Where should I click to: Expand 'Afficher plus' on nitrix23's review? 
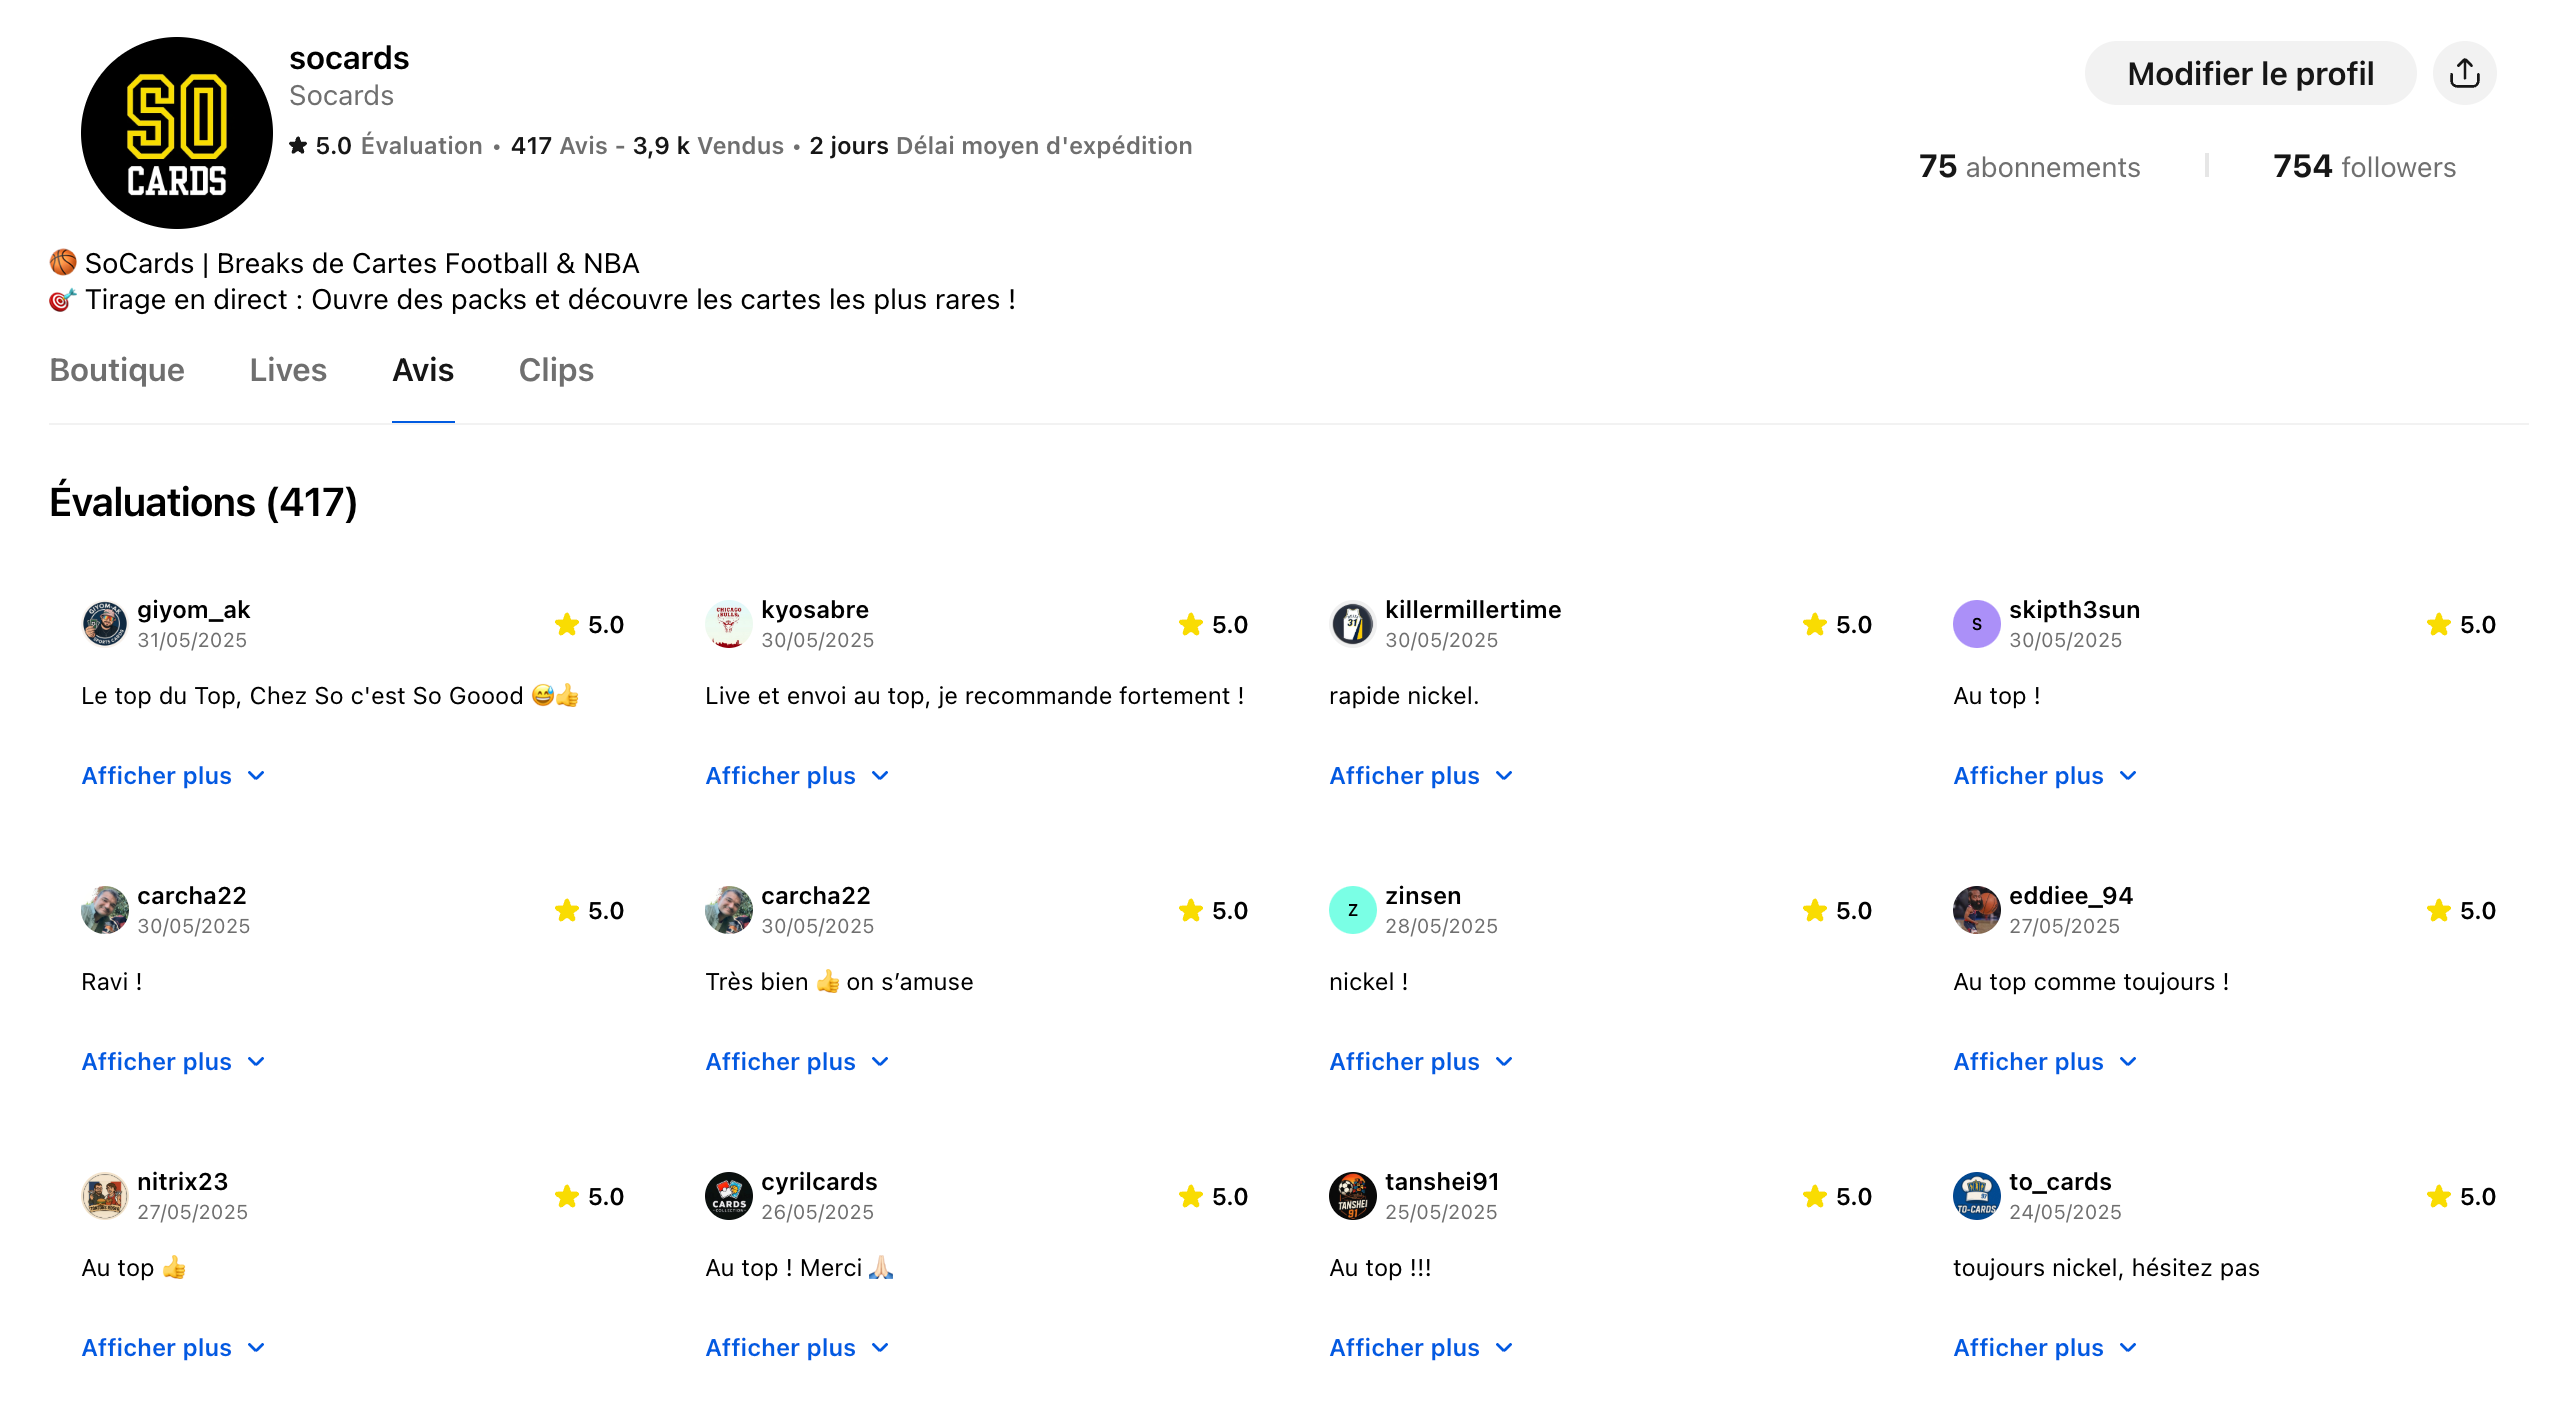174,1348
